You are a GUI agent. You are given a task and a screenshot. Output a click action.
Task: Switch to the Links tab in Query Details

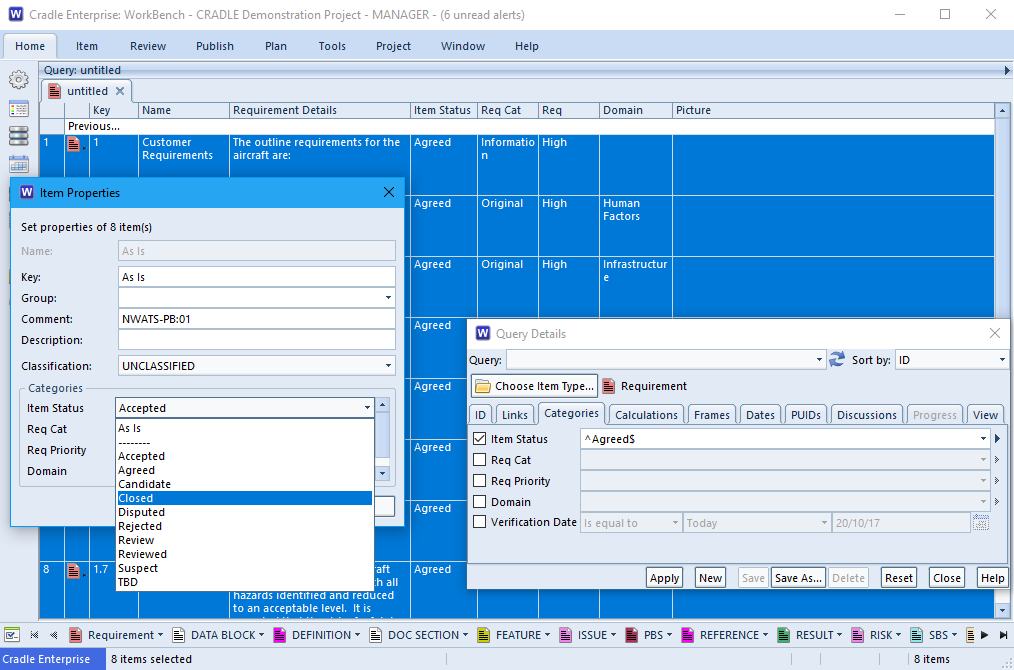point(515,415)
